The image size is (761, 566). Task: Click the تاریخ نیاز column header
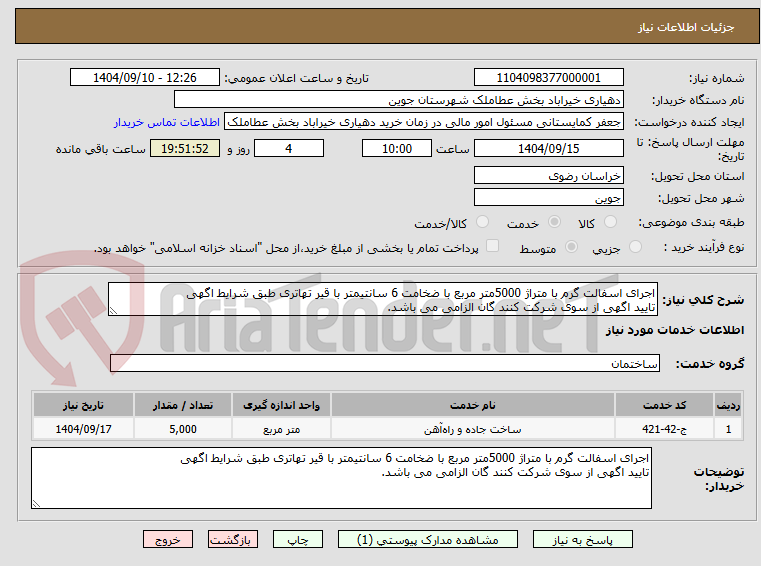(83, 405)
